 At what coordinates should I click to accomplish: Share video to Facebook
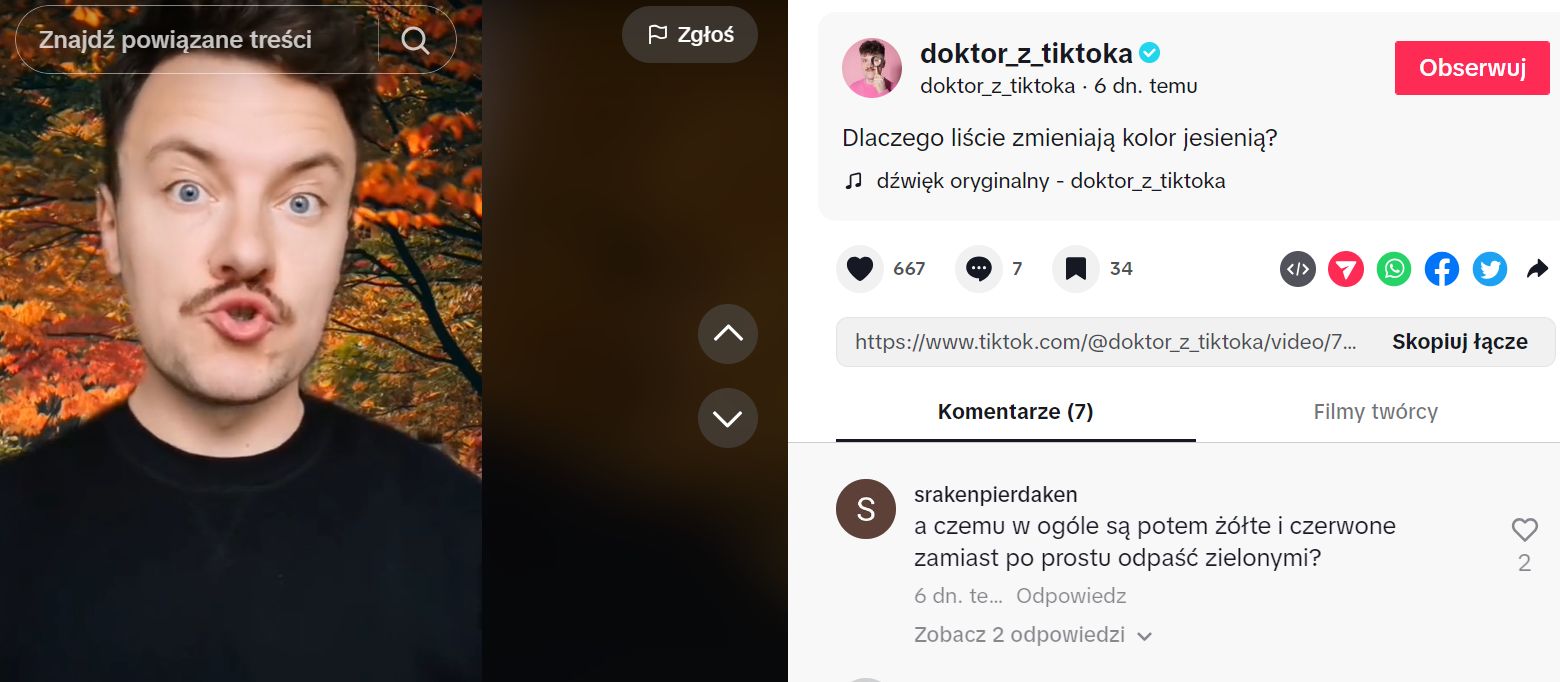[x=1442, y=269]
